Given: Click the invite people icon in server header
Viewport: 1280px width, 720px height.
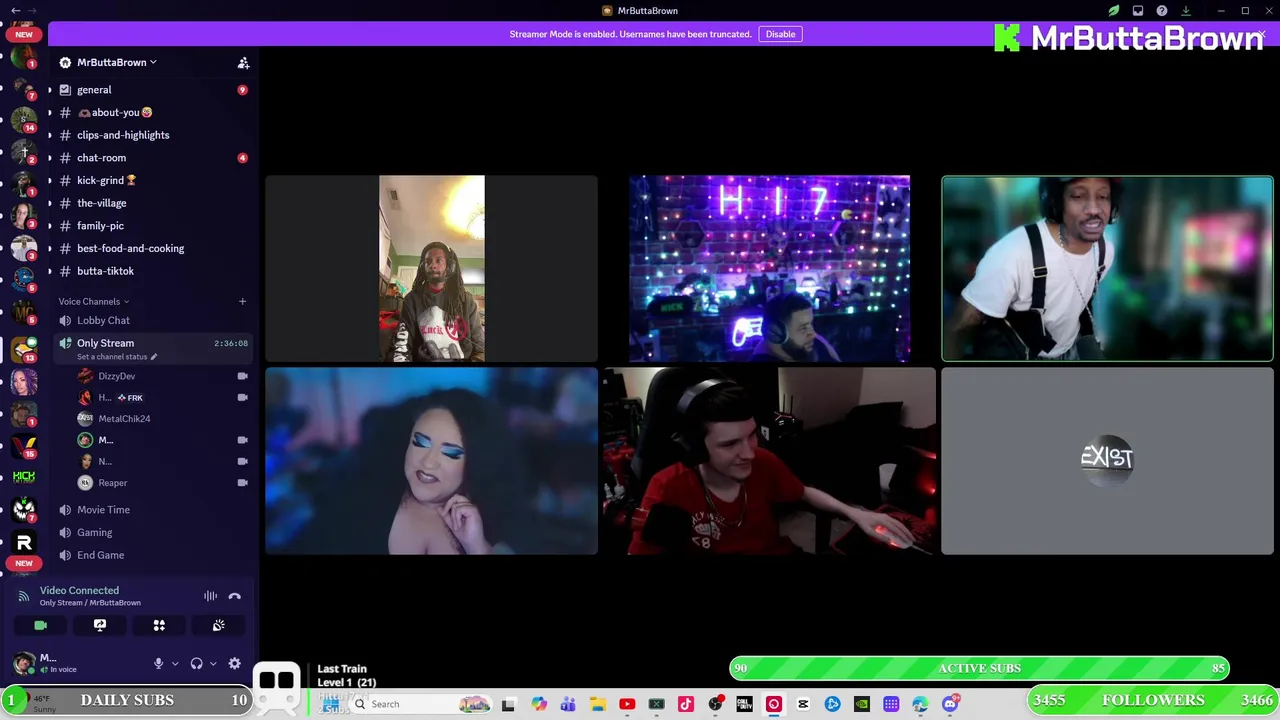Looking at the screenshot, I should coord(243,62).
